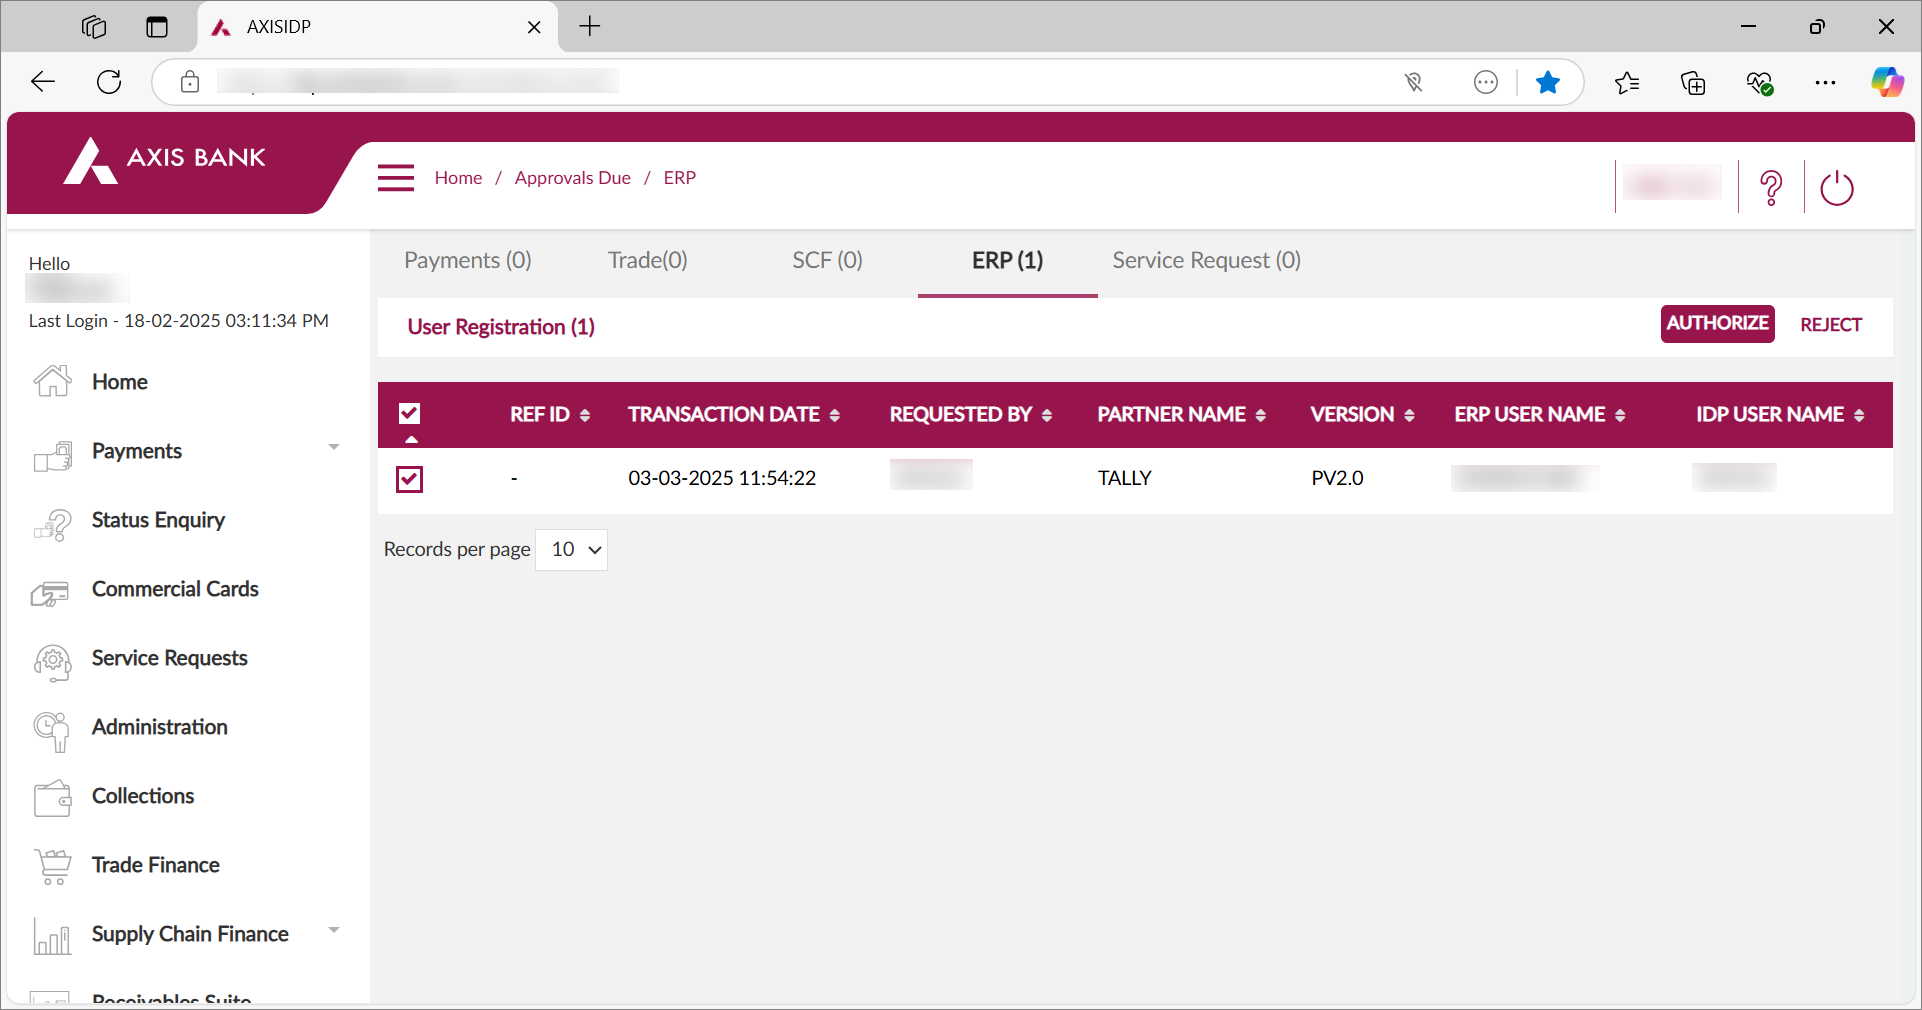Image resolution: width=1922 pixels, height=1010 pixels.
Task: Click the Service Requests gear icon
Action: [x=53, y=662]
